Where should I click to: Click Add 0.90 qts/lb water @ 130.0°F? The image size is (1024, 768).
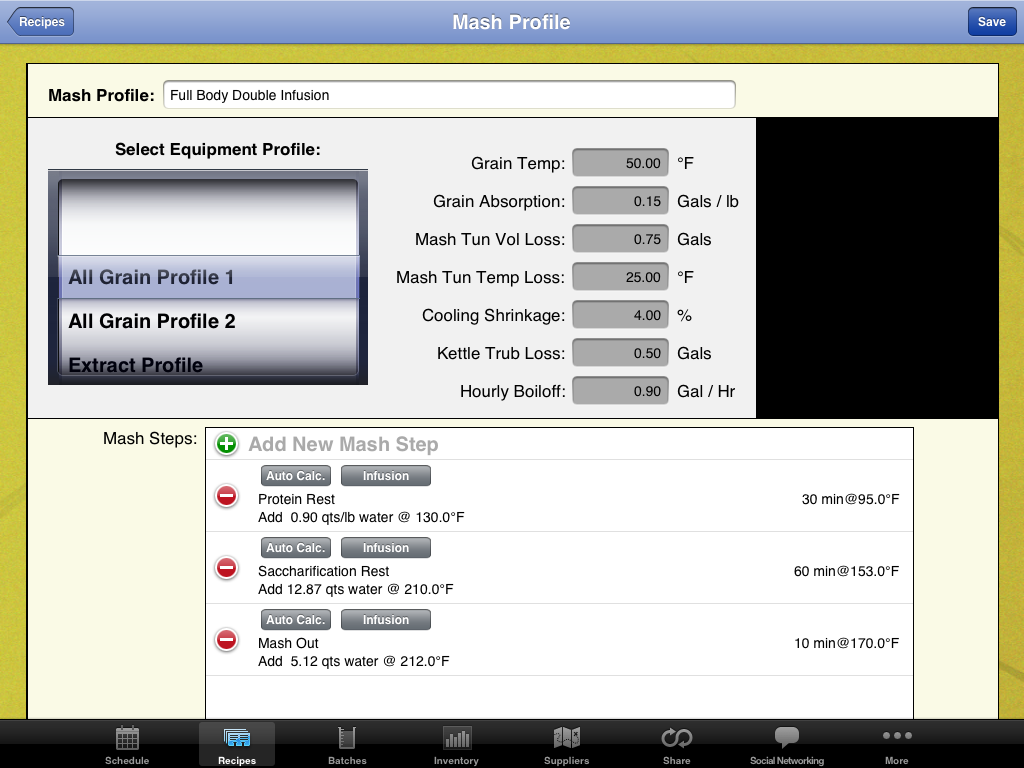coord(361,517)
